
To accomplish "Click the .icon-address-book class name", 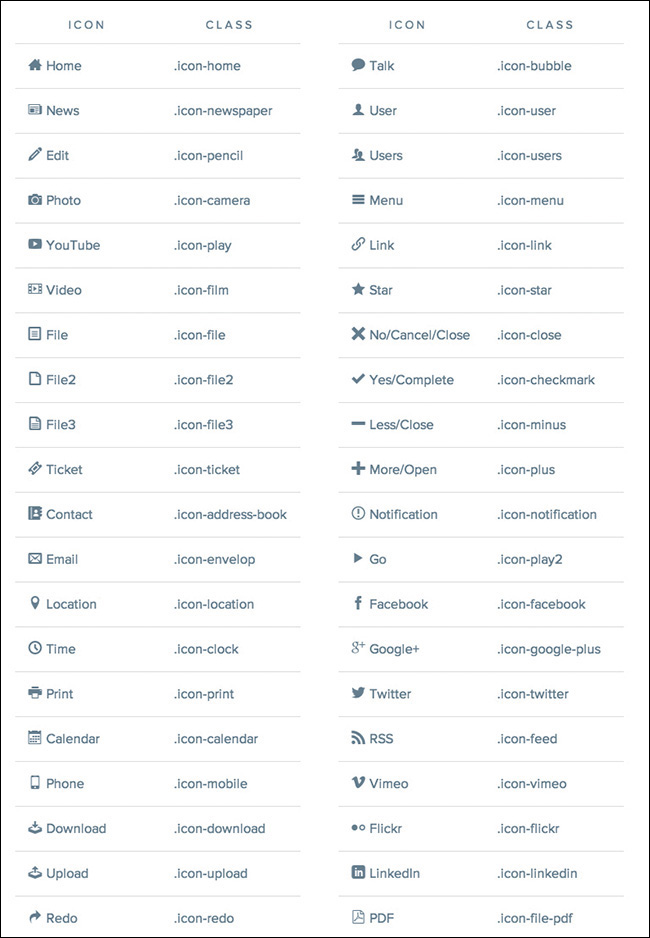I will click(x=230, y=514).
